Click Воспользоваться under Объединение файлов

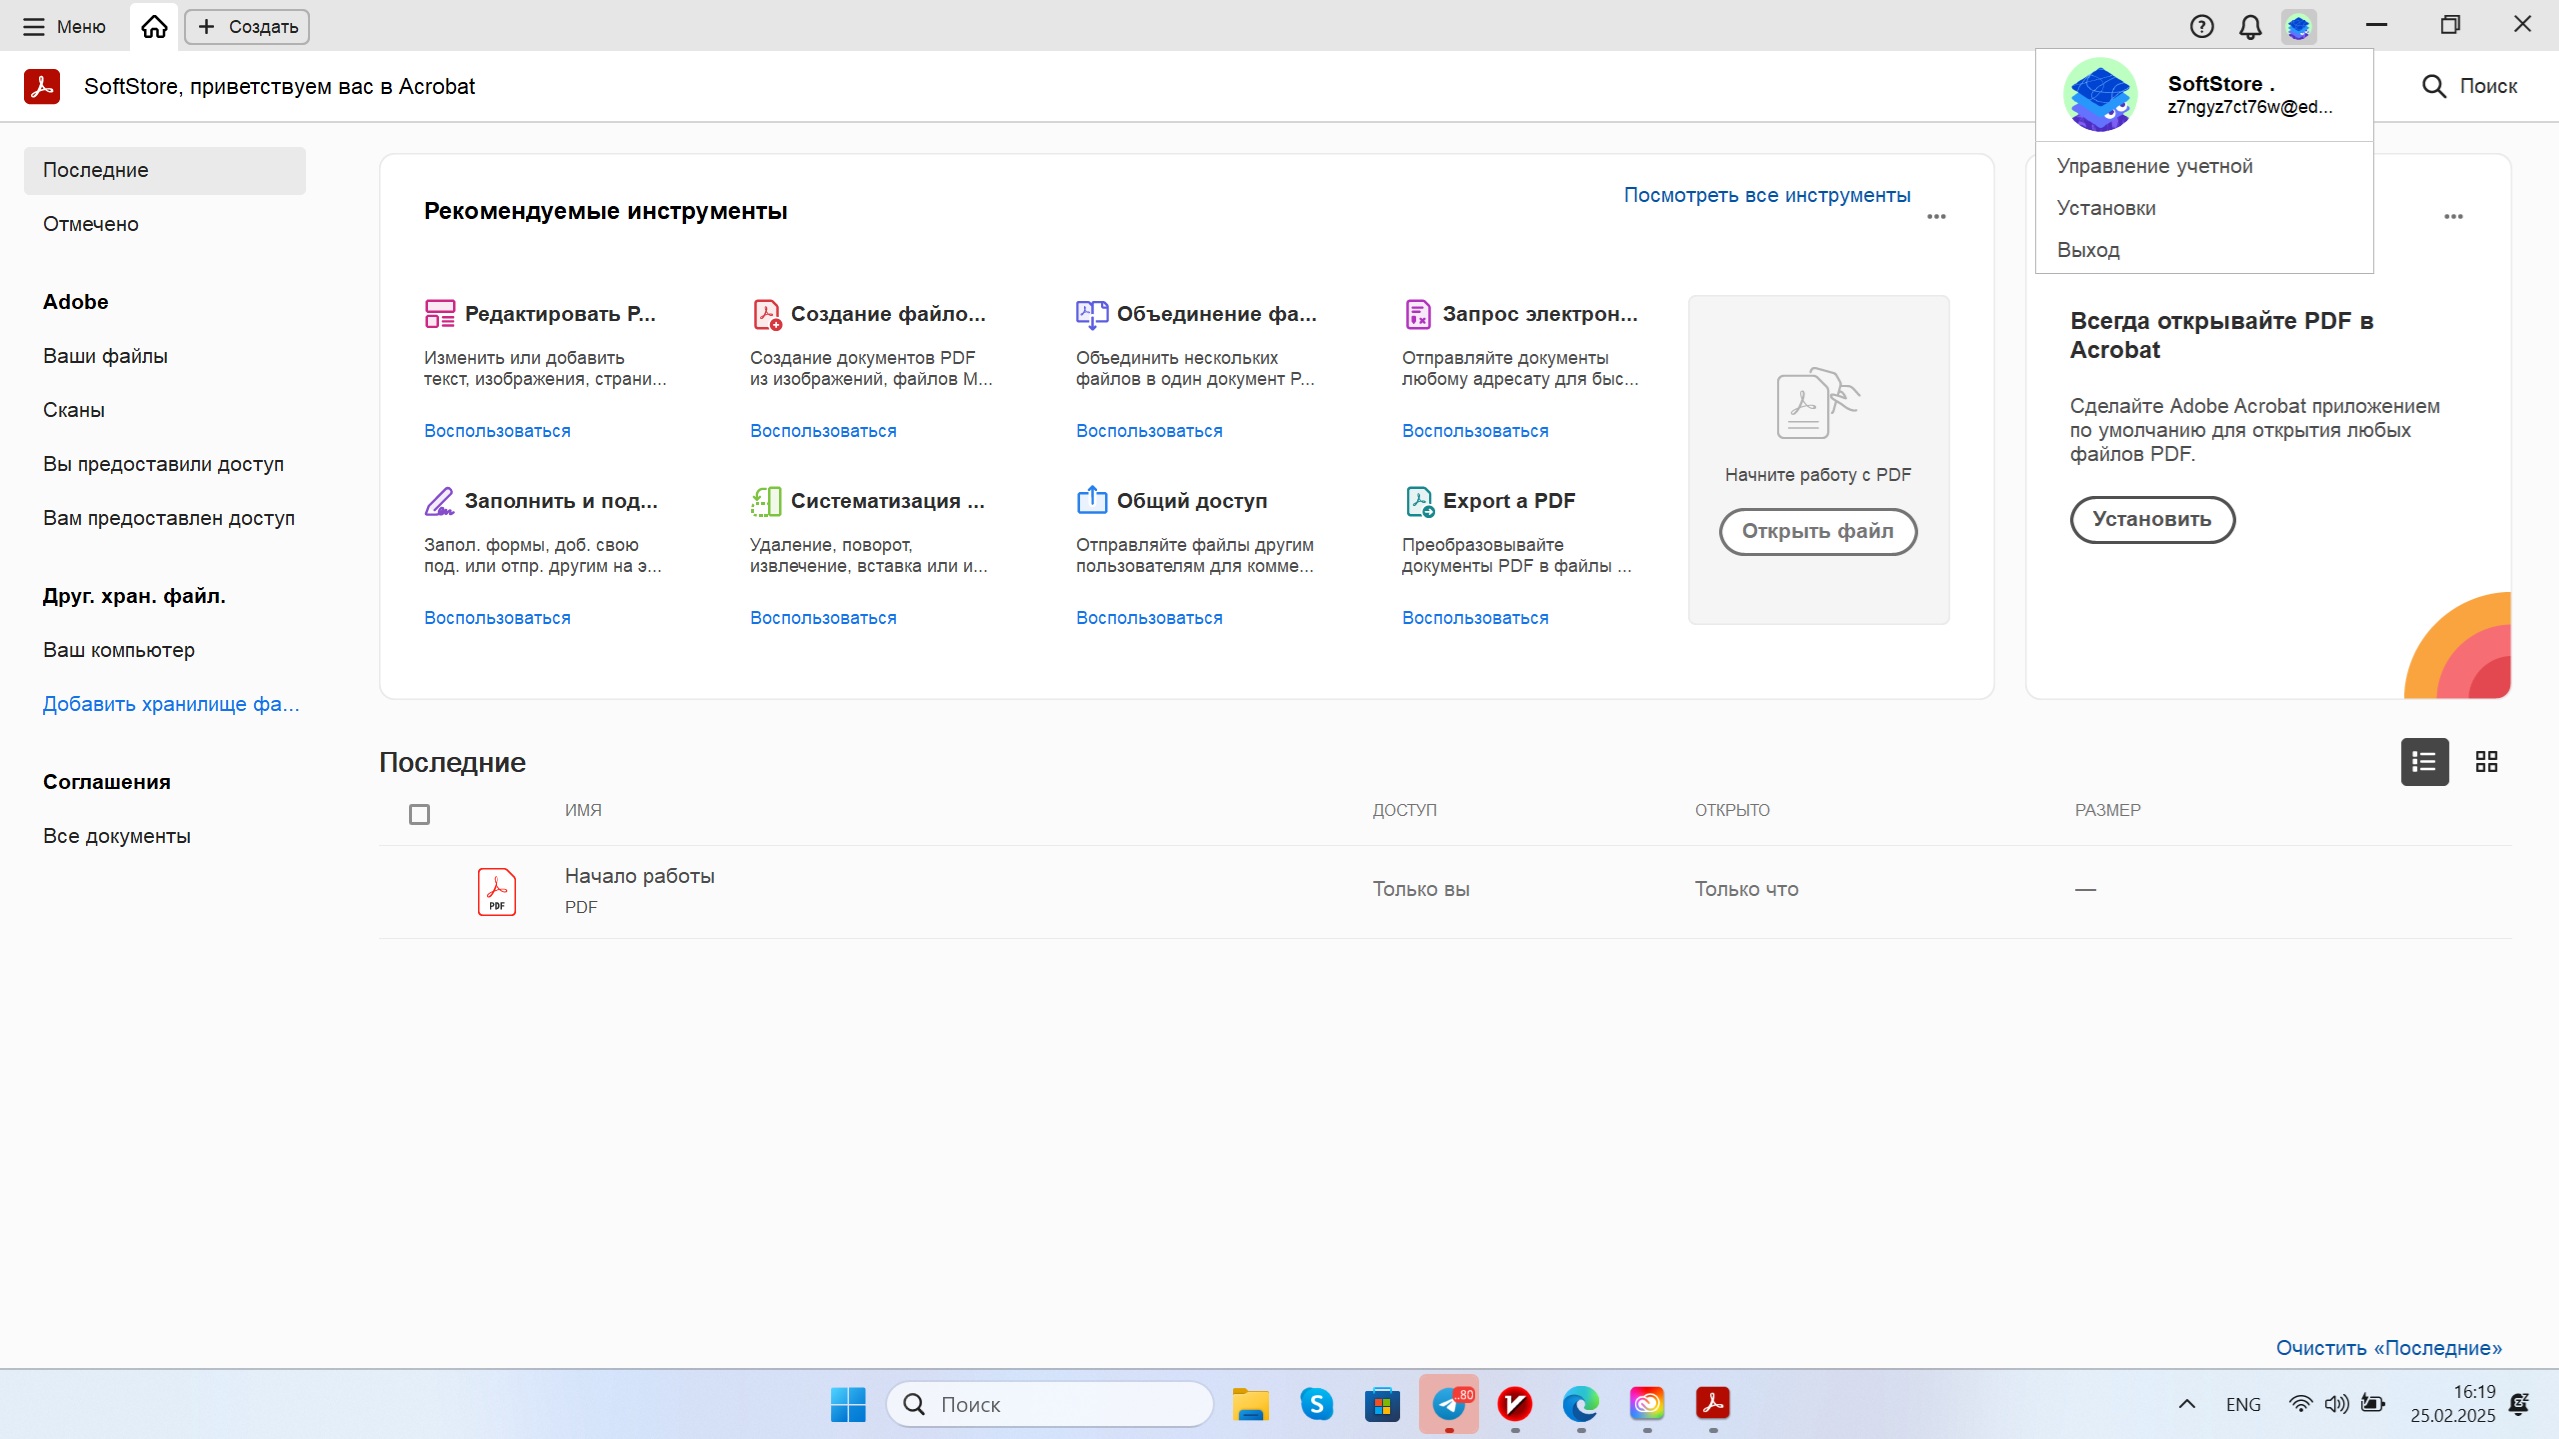coord(1149,431)
